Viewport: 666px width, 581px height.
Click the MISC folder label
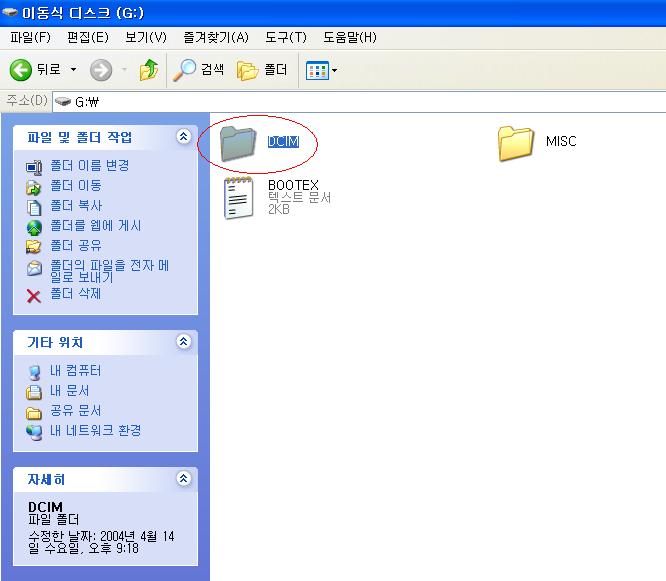(561, 141)
